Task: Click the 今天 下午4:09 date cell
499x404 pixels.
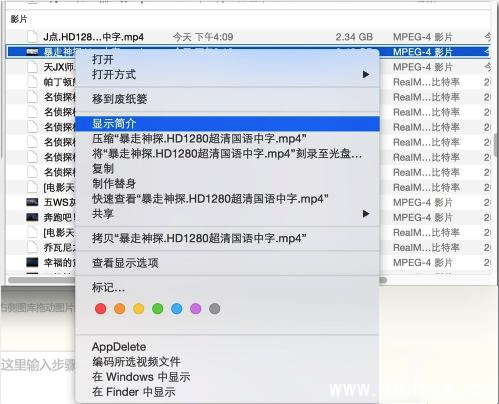Action: [203, 37]
